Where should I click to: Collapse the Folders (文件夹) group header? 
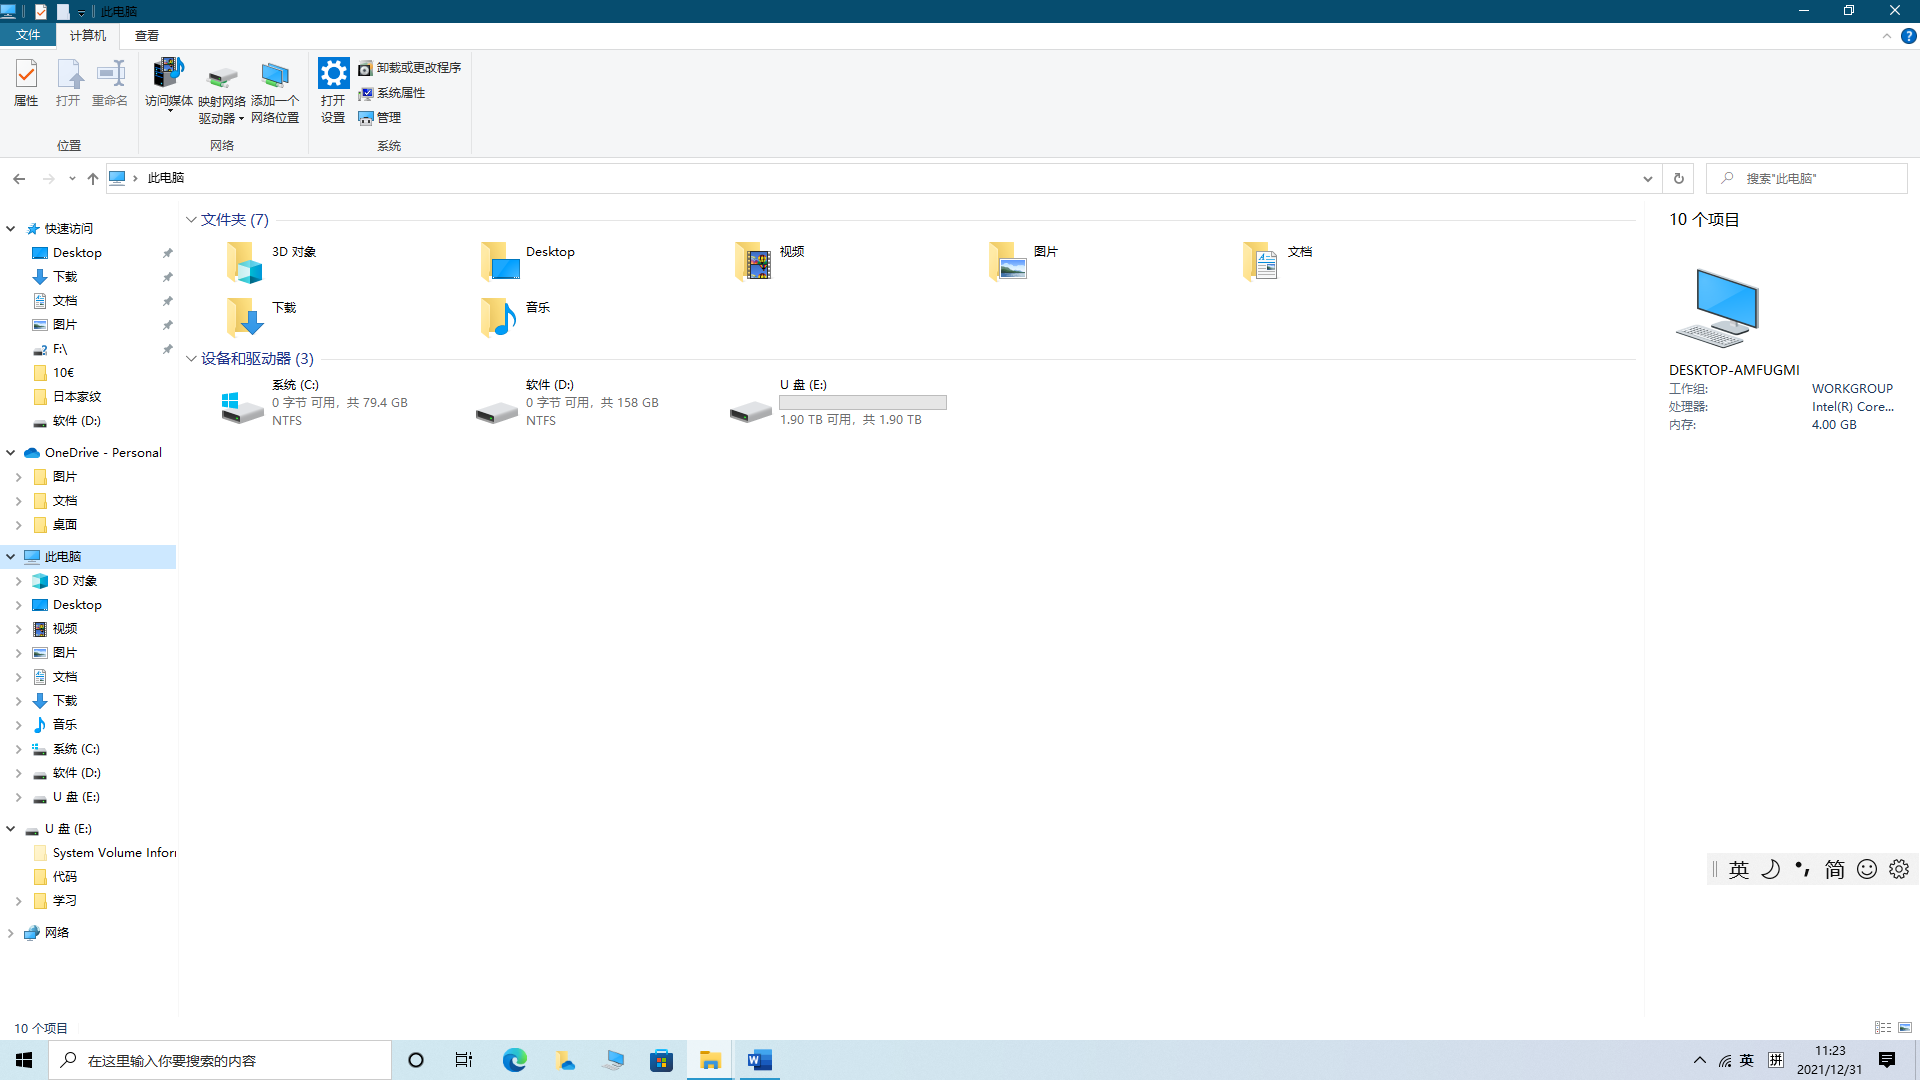191,220
